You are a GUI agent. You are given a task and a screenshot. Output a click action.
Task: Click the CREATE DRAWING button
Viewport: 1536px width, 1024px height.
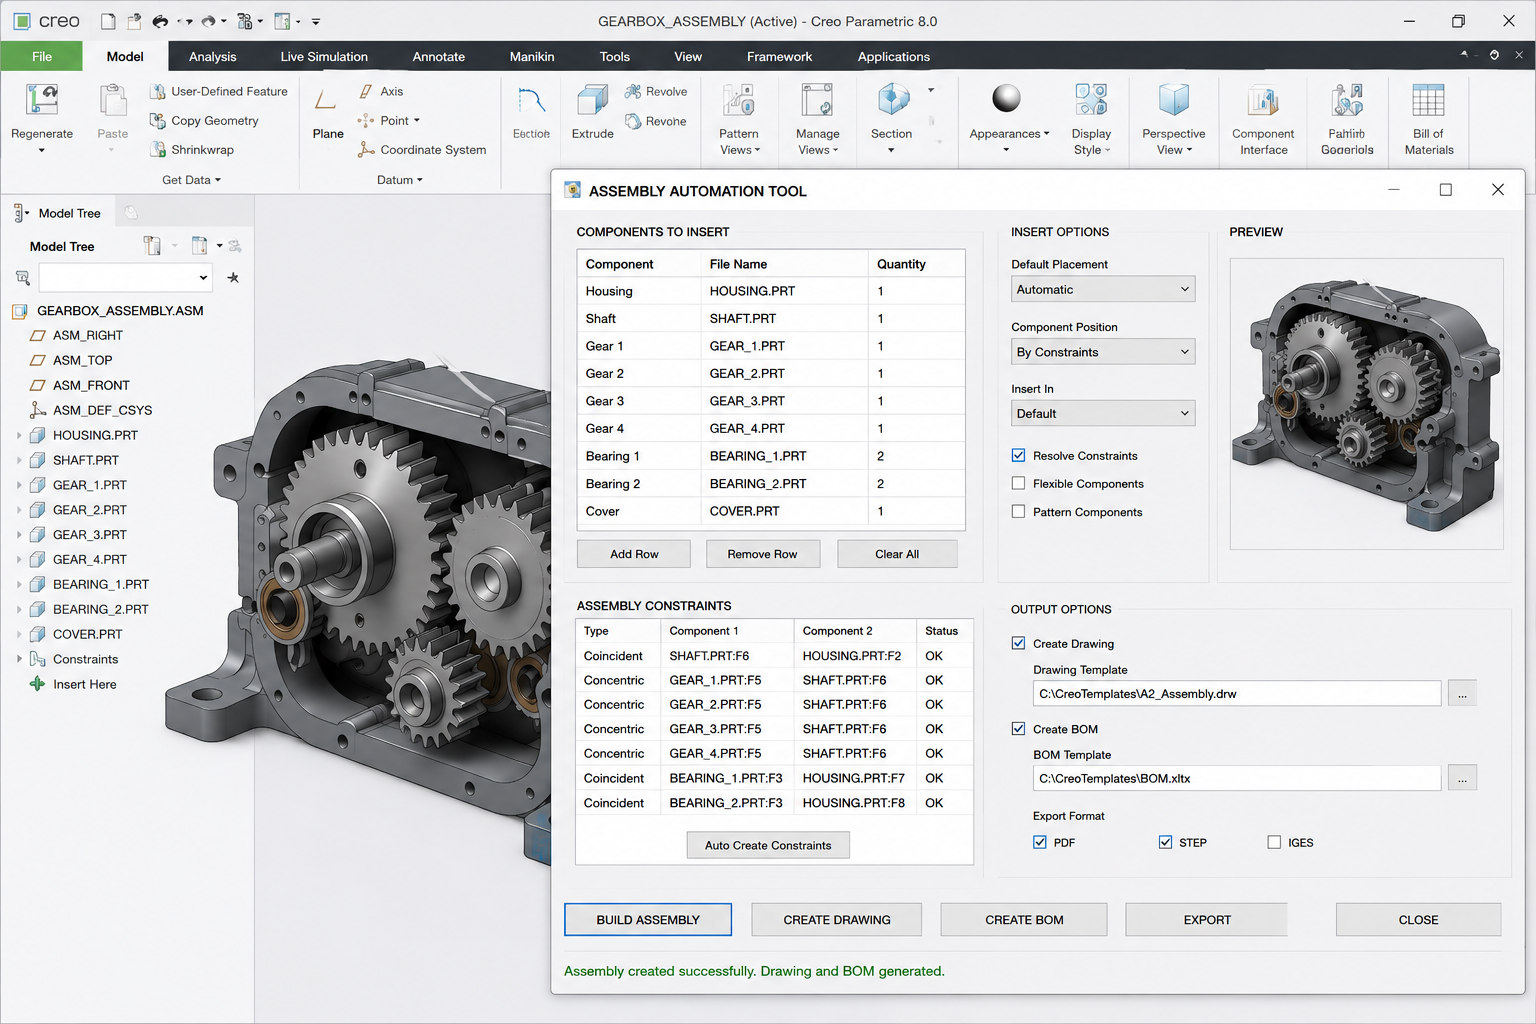coord(837,920)
